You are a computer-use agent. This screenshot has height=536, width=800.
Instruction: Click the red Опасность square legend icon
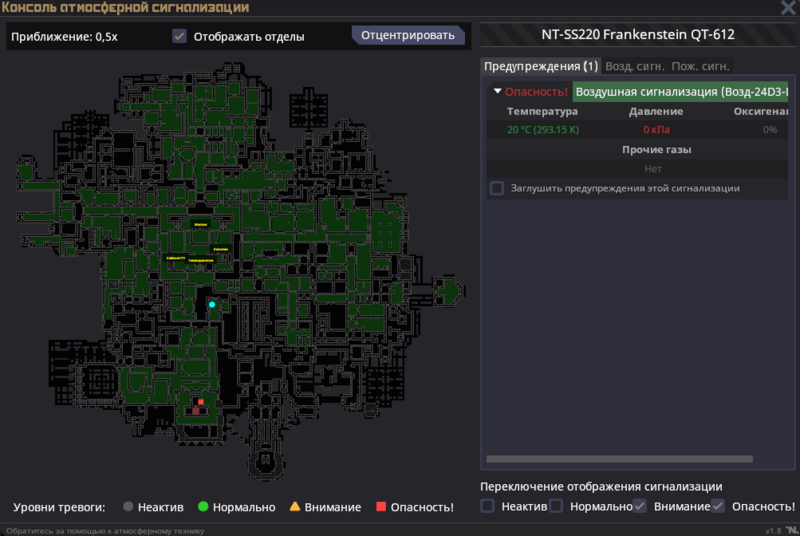point(381,507)
